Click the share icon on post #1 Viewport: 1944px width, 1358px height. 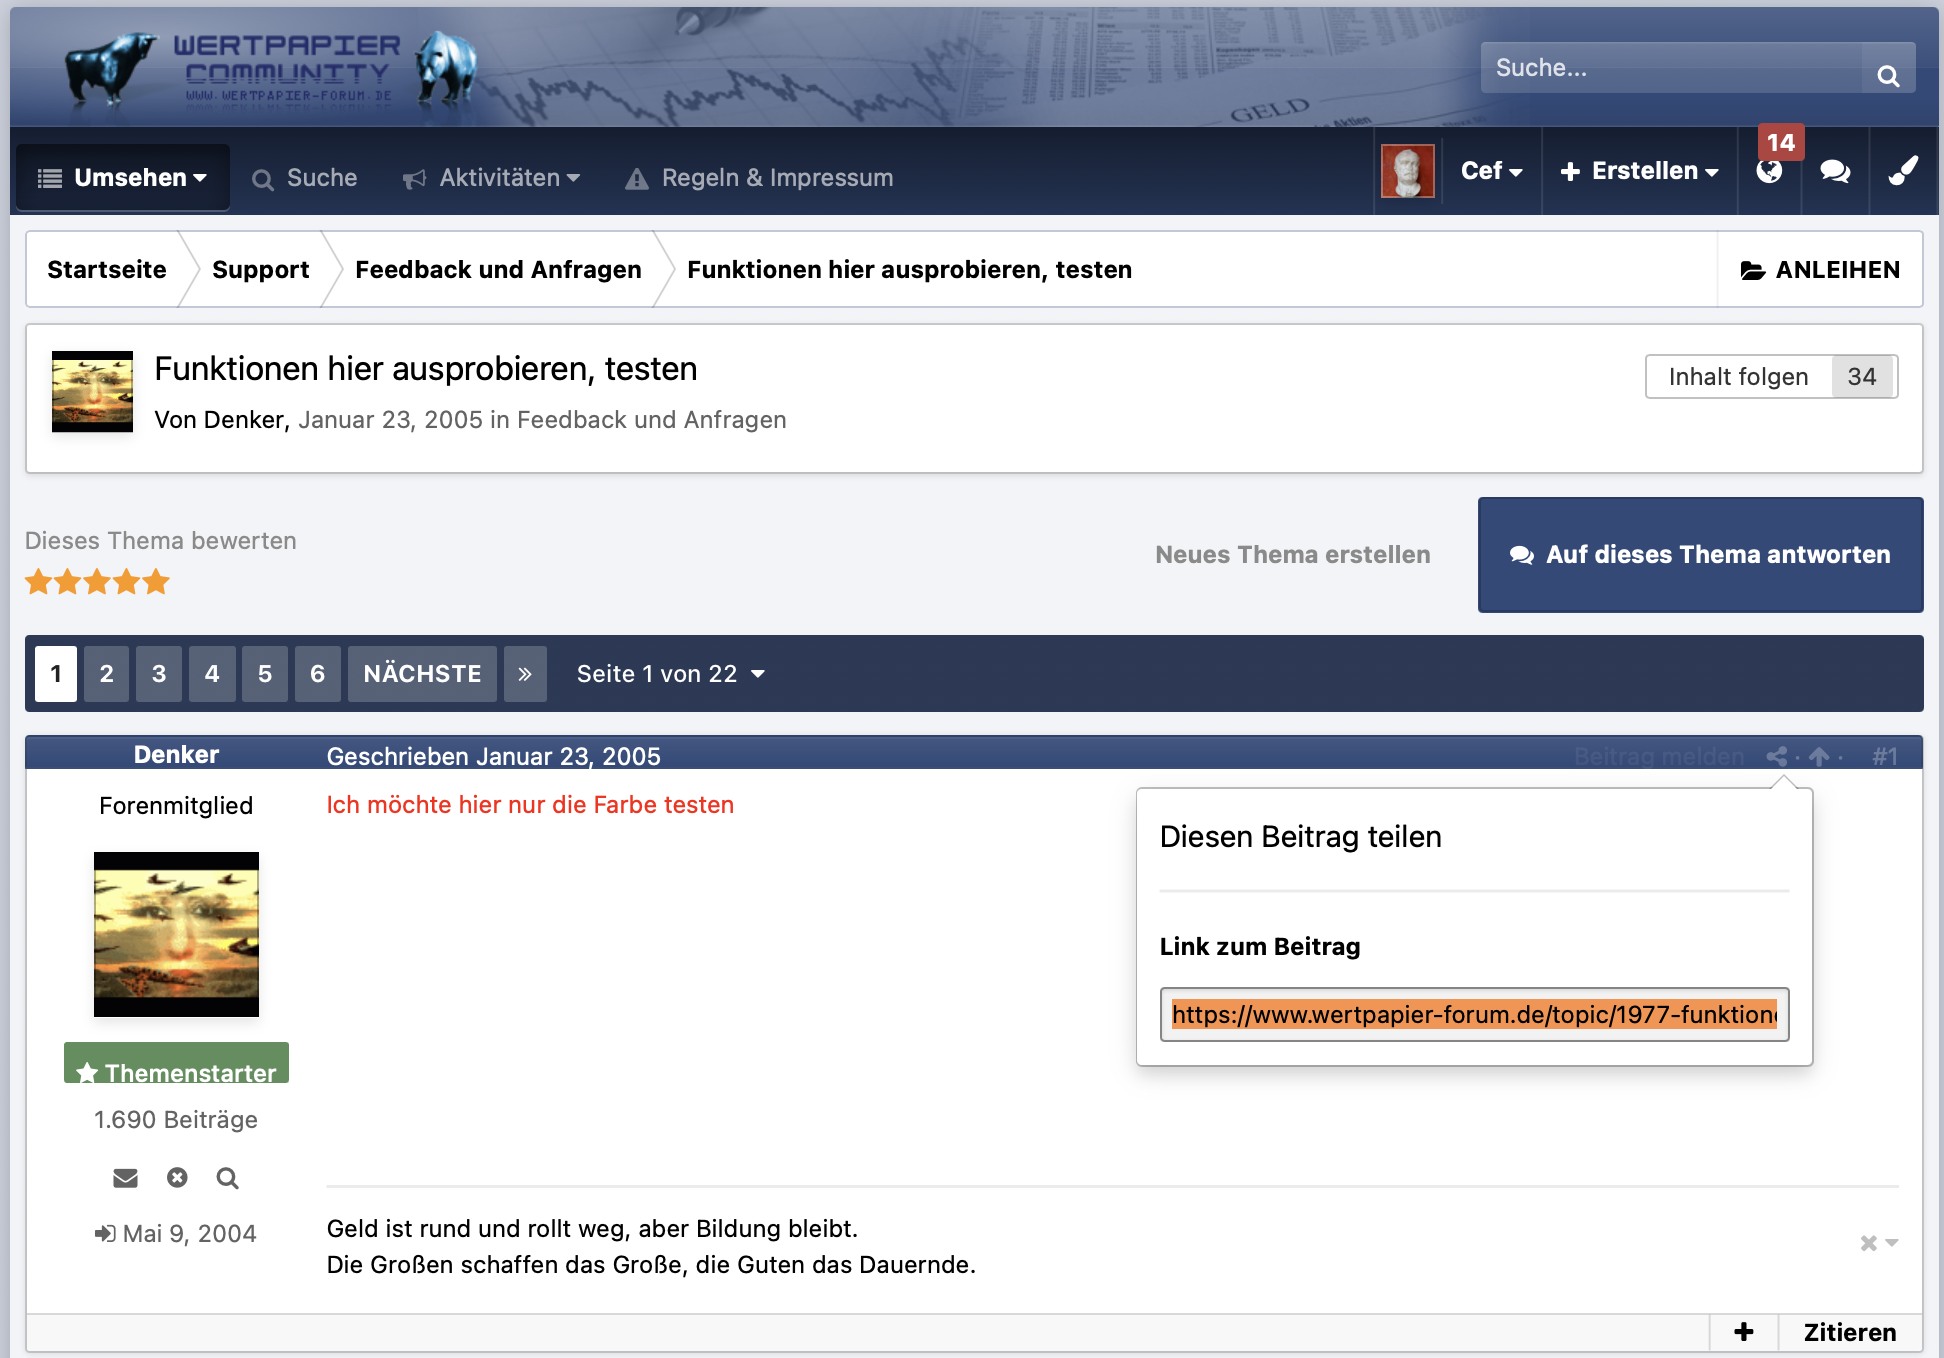click(x=1776, y=756)
